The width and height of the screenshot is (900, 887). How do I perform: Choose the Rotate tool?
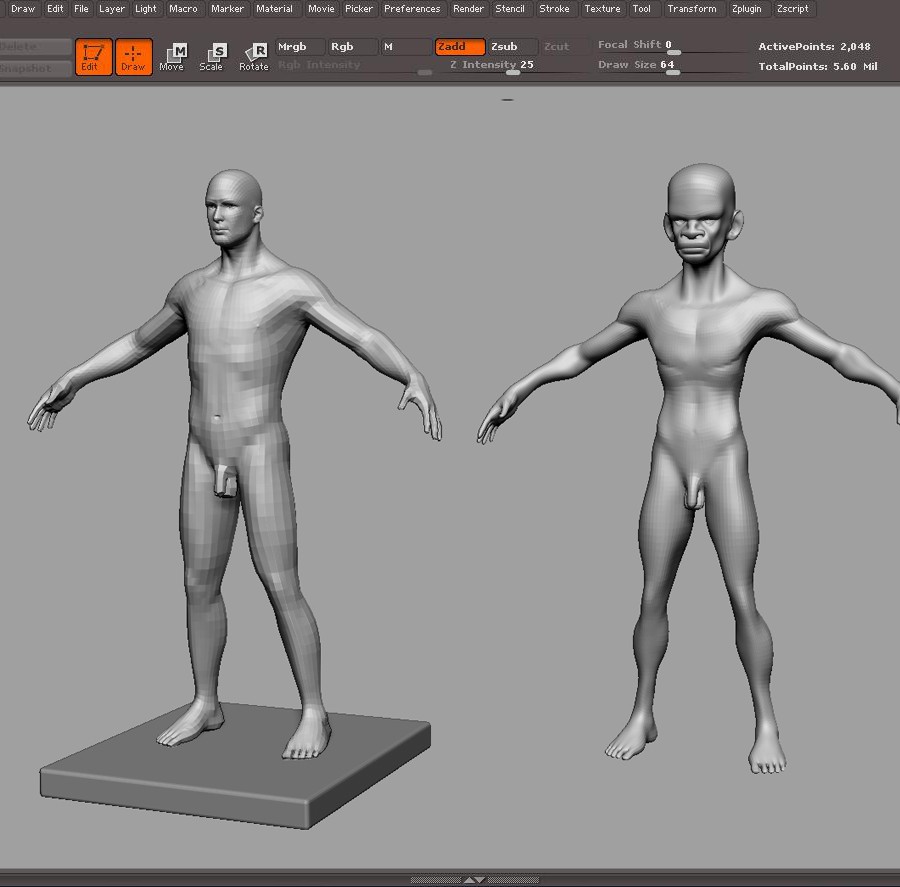coord(254,57)
